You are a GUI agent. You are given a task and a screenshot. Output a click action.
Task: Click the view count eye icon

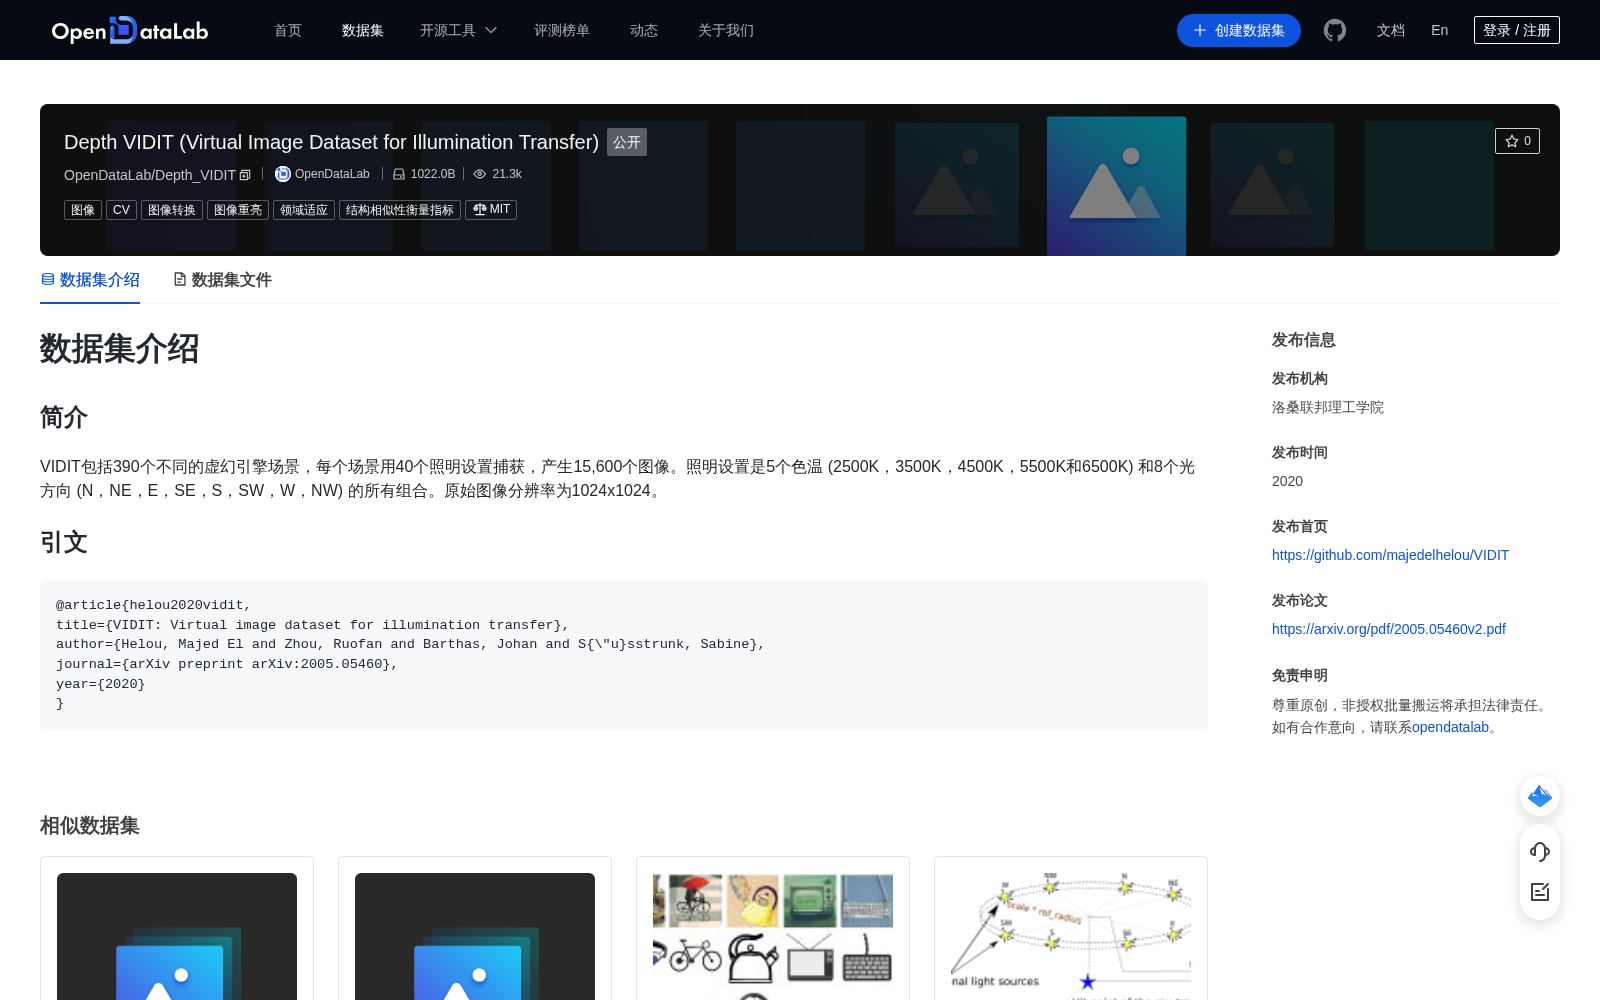coord(480,174)
